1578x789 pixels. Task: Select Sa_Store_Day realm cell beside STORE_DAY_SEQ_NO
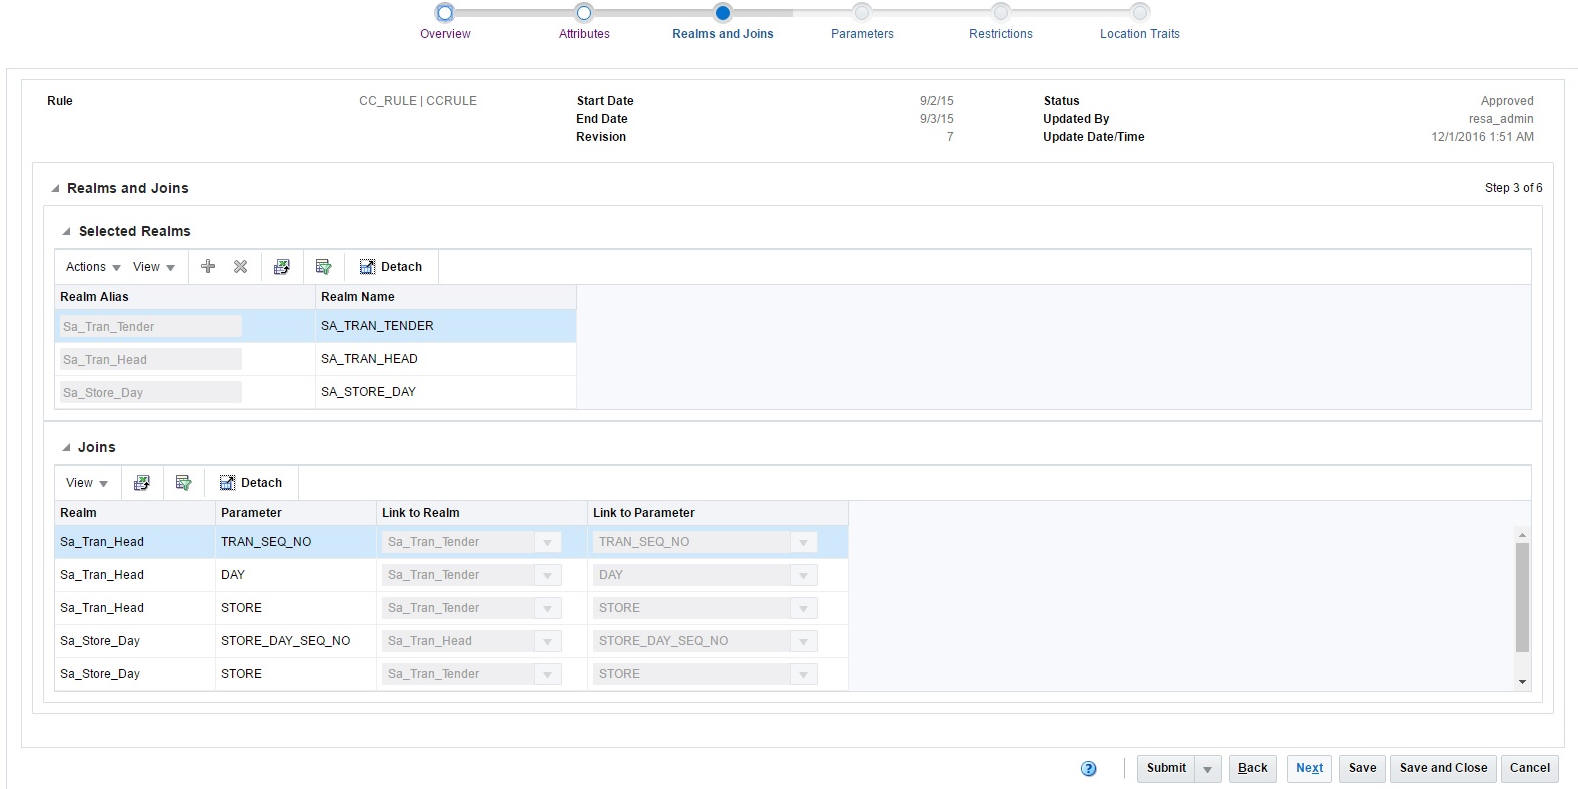click(135, 641)
